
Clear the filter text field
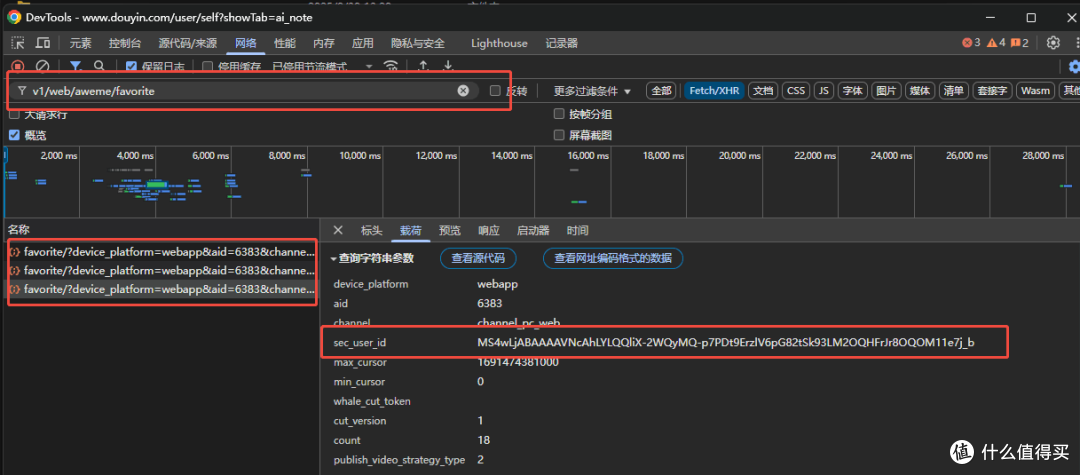pyautogui.click(x=464, y=90)
